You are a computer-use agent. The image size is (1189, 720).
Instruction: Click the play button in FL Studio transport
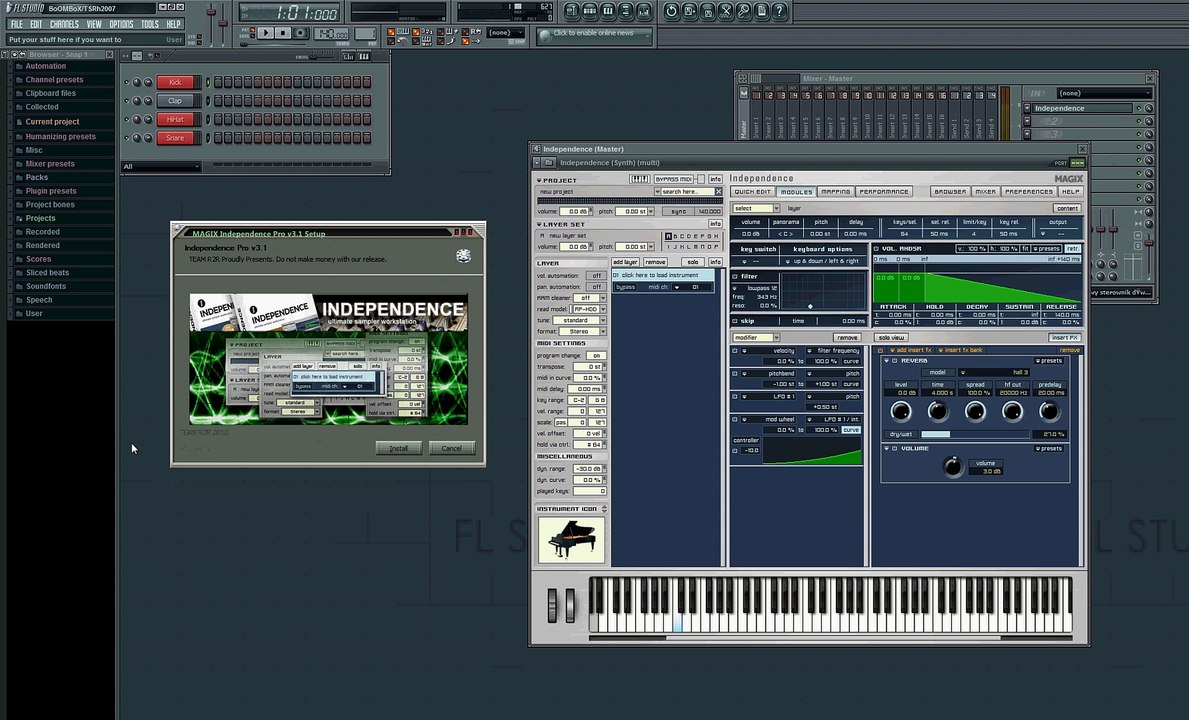click(x=265, y=33)
